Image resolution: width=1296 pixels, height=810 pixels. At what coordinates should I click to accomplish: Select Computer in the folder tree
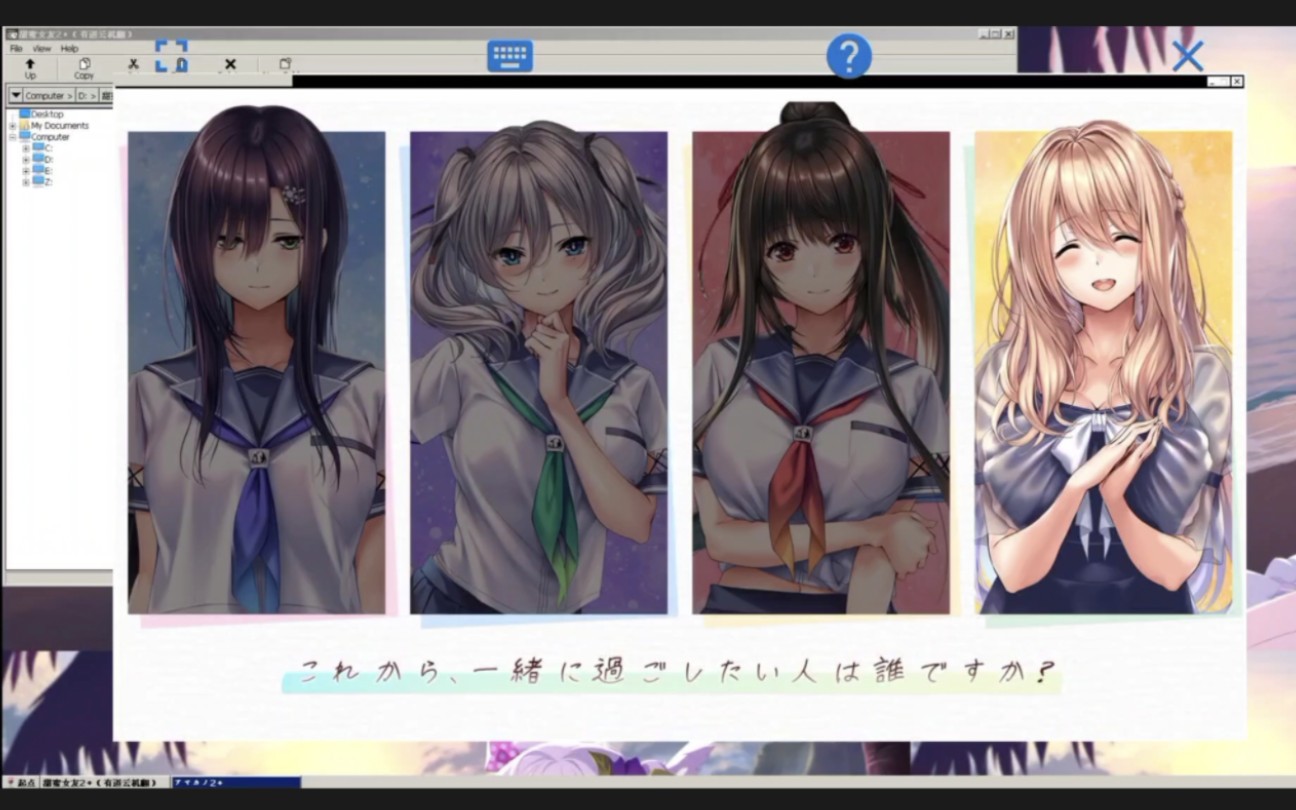pos(45,137)
